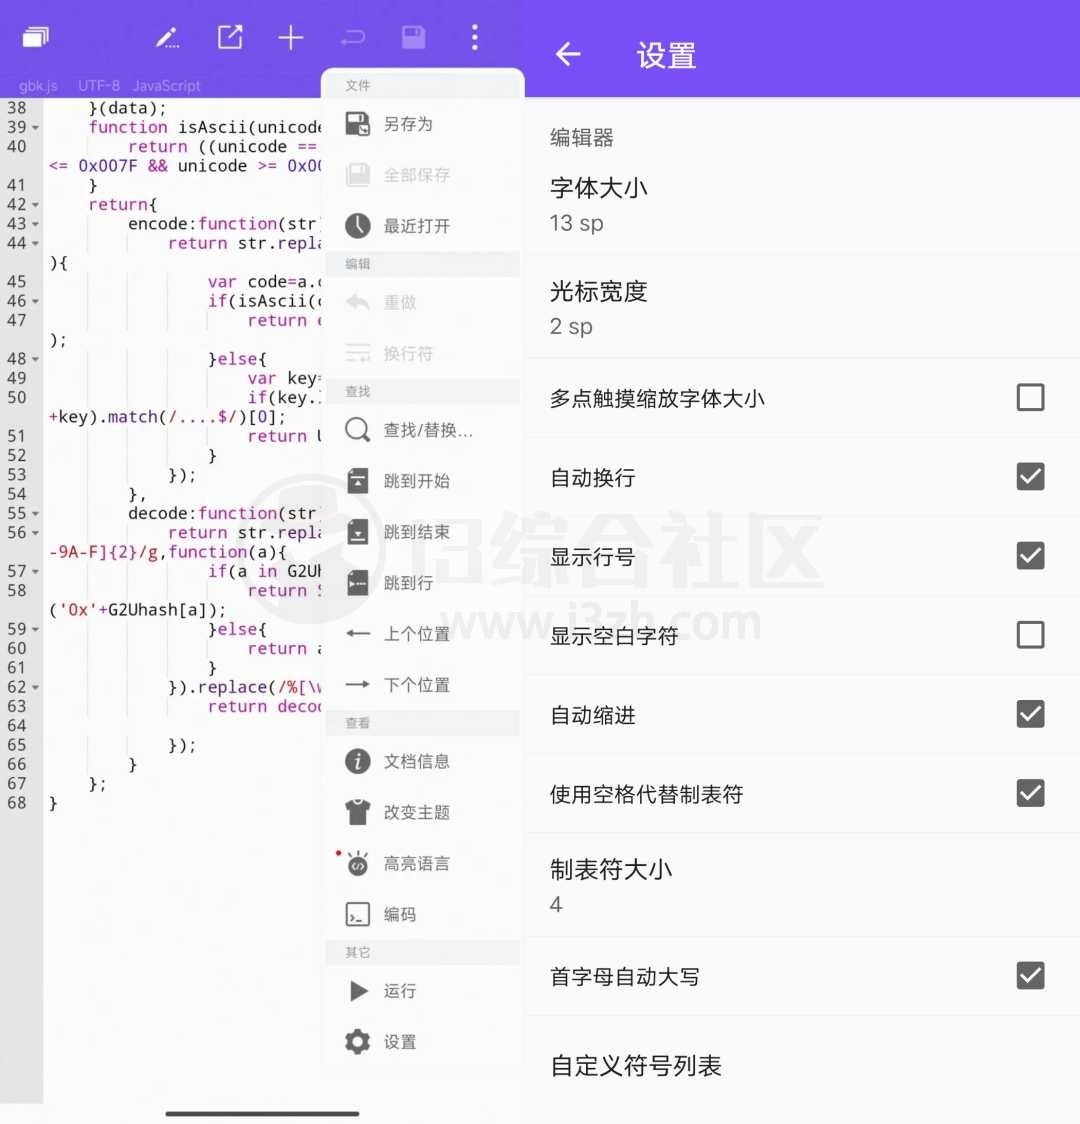1080x1124 pixels.
Task: Collapse code fold arrow at line 42
Action: 35,206
